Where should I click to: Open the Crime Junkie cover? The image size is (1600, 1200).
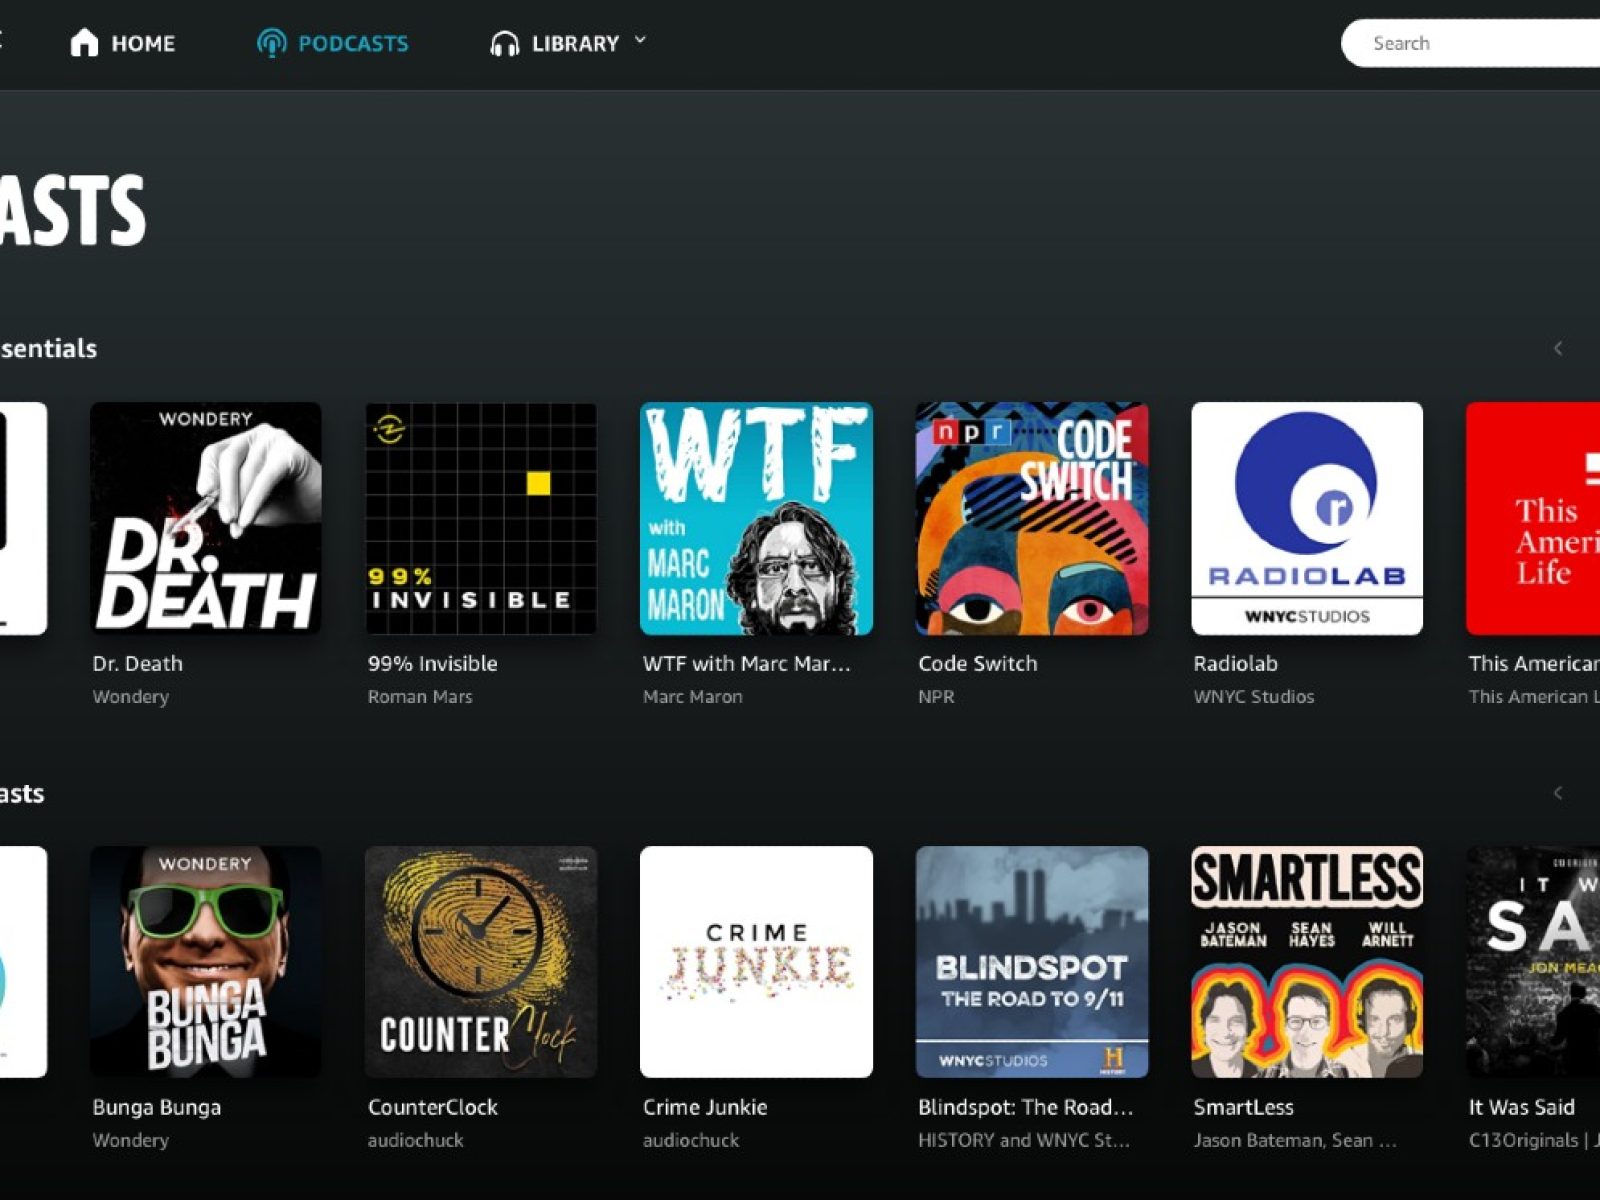[x=756, y=962]
